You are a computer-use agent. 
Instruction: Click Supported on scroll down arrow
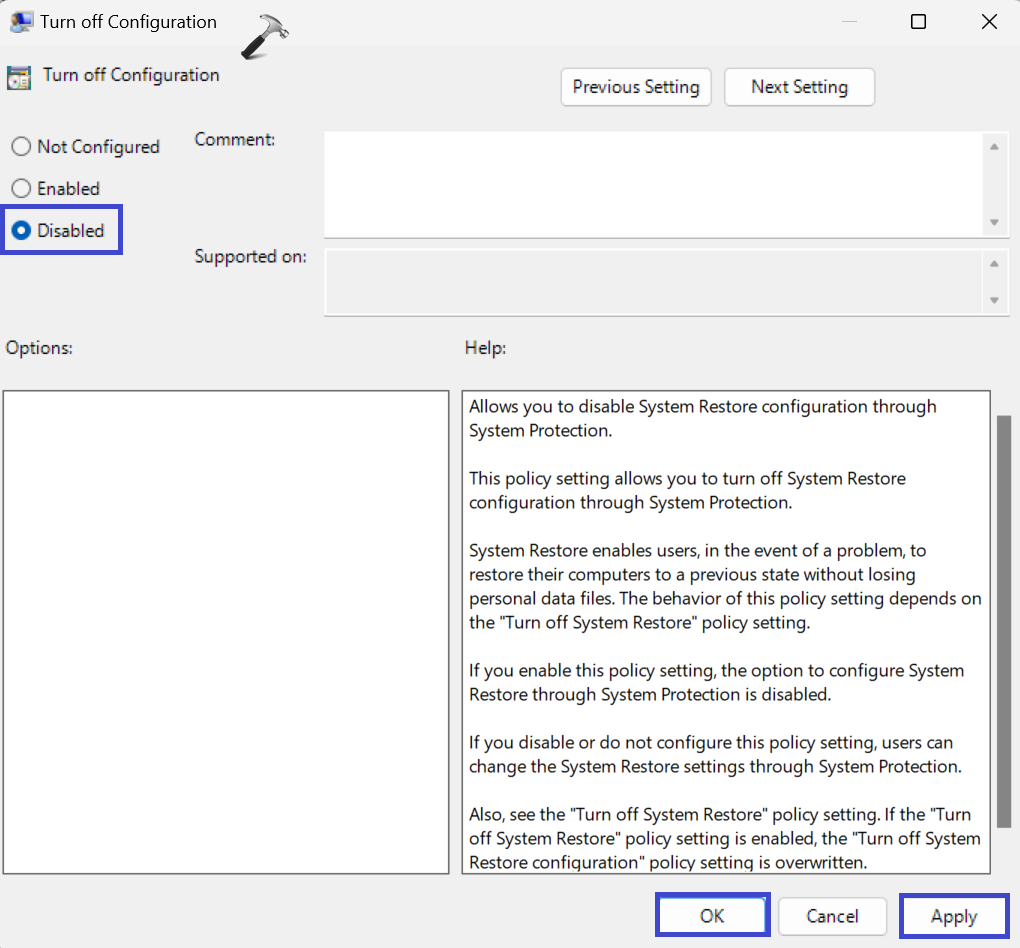pyautogui.click(x=994, y=300)
